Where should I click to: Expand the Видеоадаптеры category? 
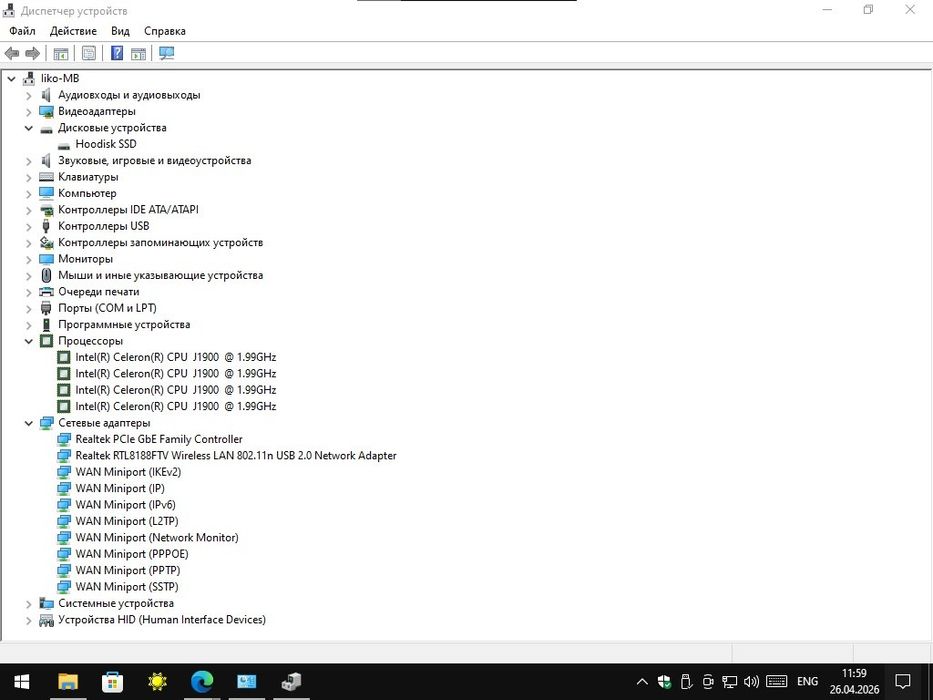coord(29,111)
